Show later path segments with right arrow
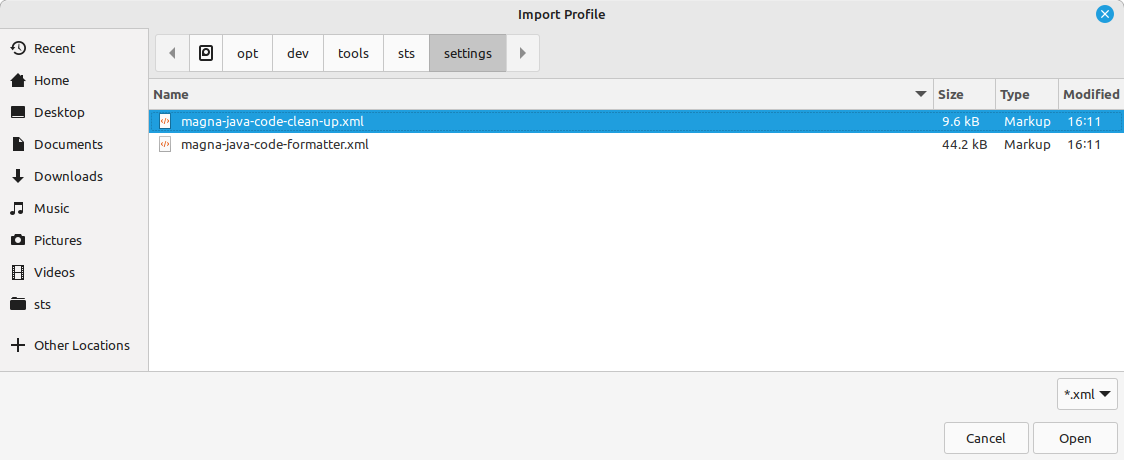 coord(523,53)
